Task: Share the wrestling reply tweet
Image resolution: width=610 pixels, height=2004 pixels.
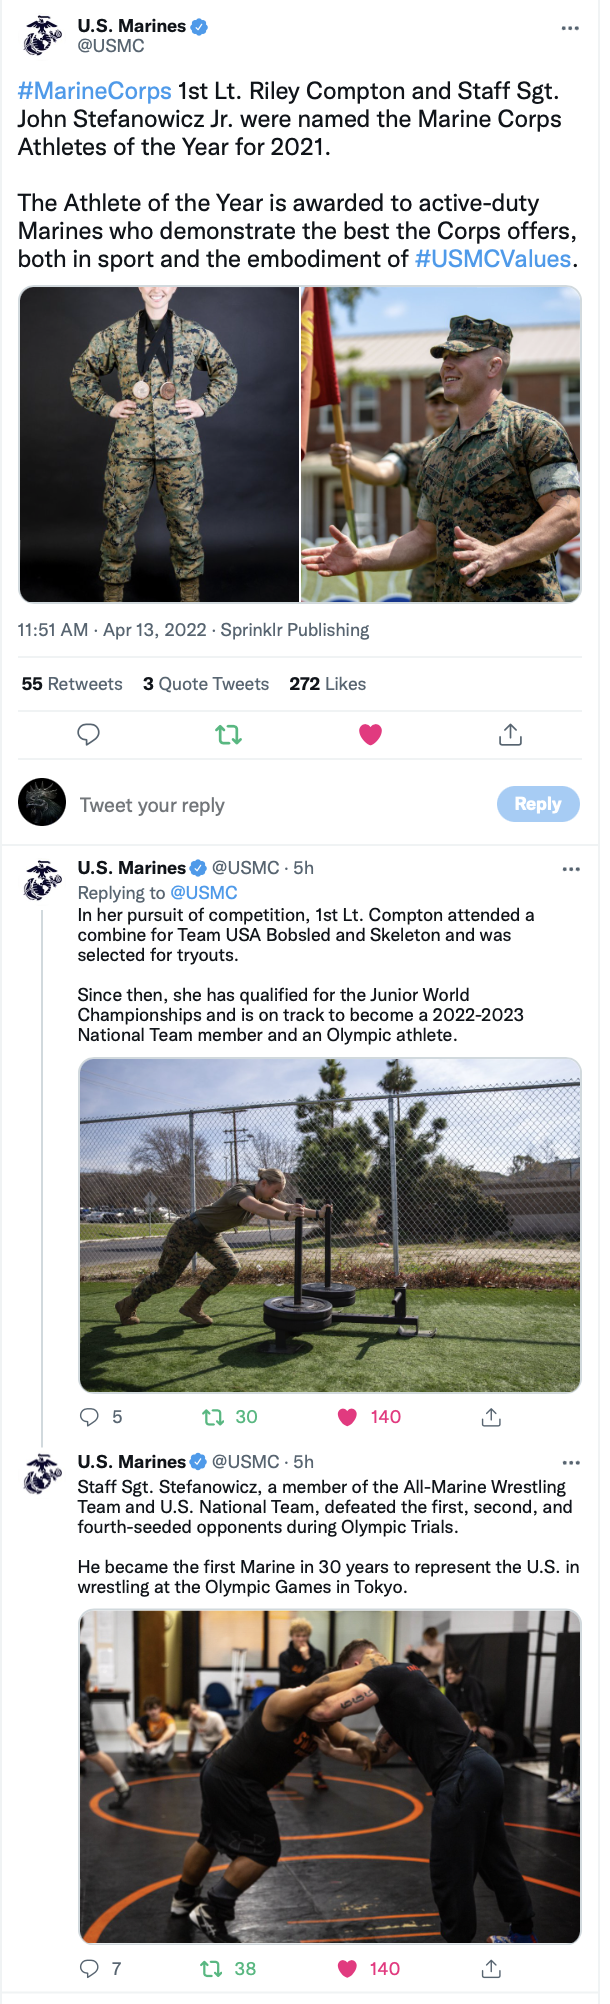Action: coord(491,1969)
